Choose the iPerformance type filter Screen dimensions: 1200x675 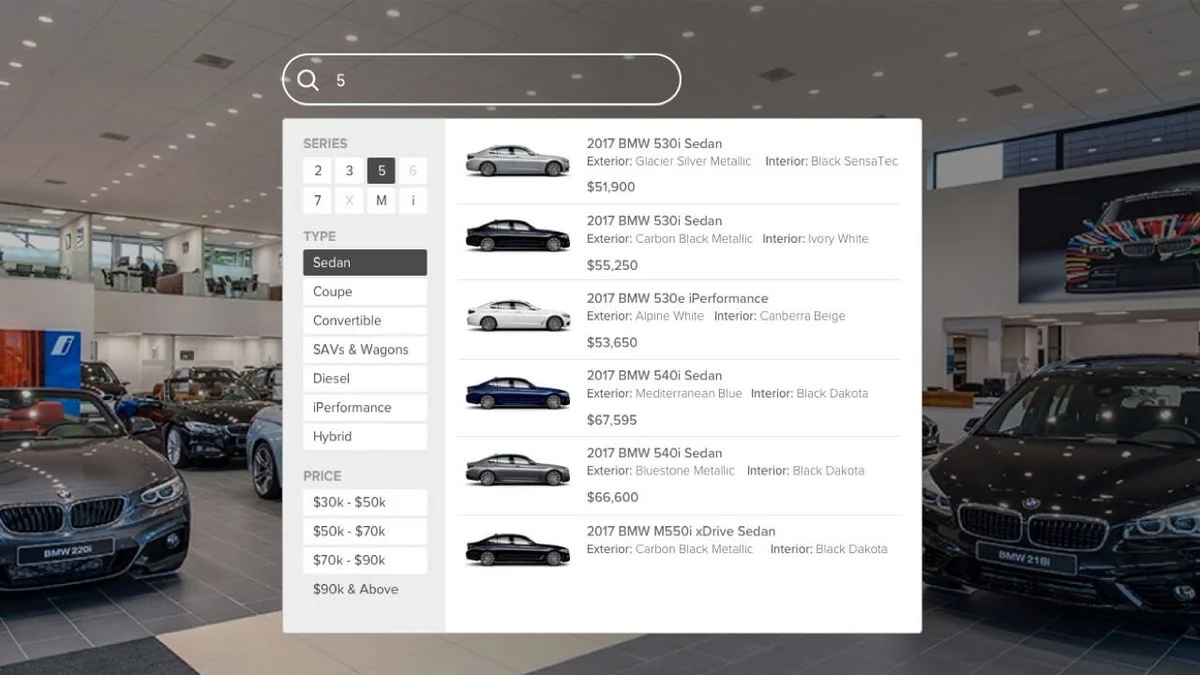pyautogui.click(x=364, y=407)
